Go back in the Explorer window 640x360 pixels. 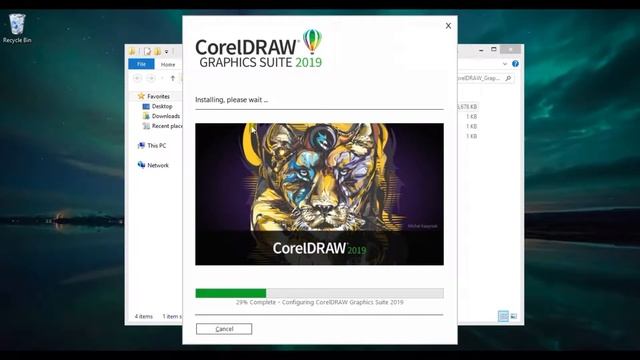[138, 78]
